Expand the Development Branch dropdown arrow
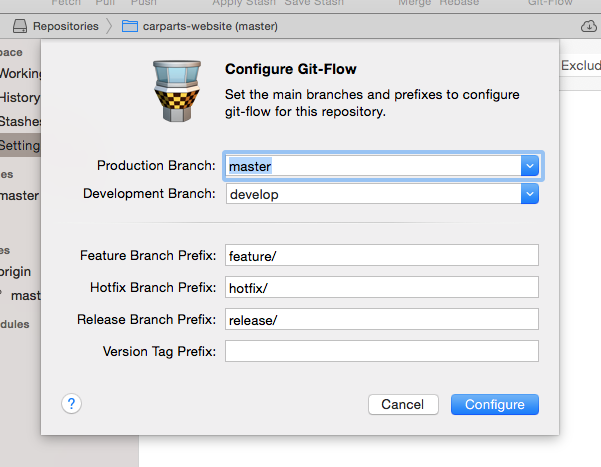601x467 pixels. click(x=530, y=194)
